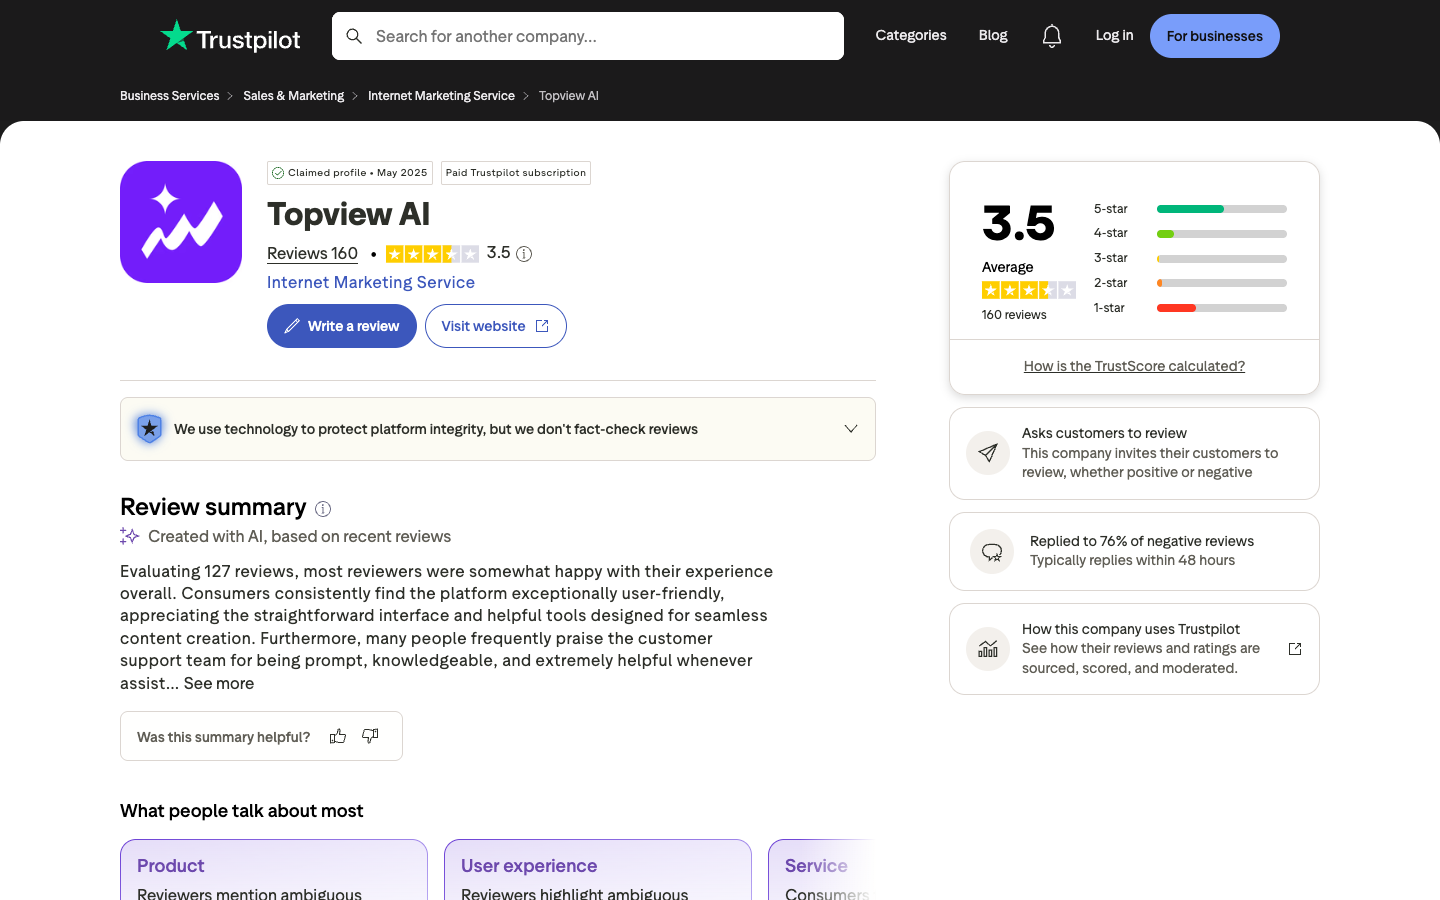
Task: Click the Paid Trustpilot subscription badge
Action: (x=516, y=173)
